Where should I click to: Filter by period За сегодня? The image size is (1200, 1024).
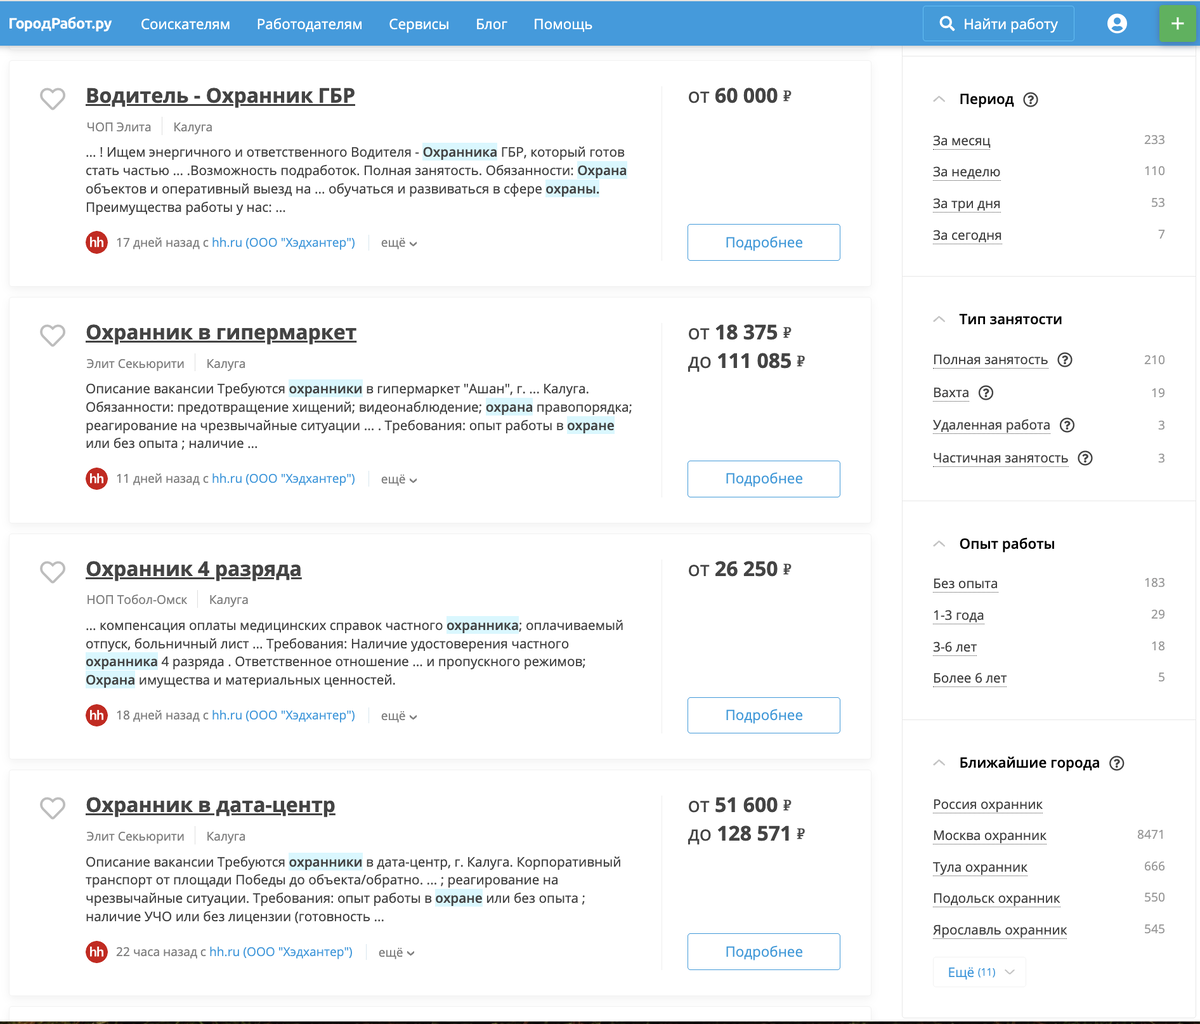(967, 236)
